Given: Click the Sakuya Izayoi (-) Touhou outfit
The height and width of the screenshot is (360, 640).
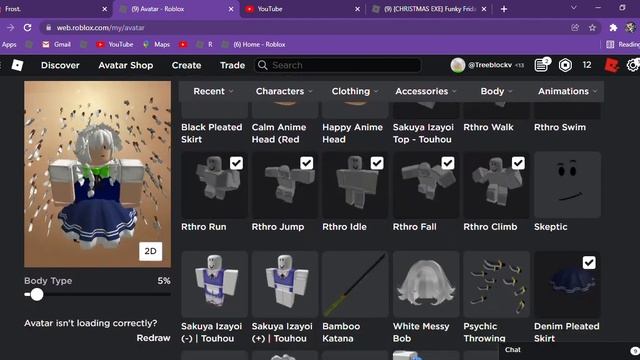Looking at the screenshot, I should tap(214, 284).
